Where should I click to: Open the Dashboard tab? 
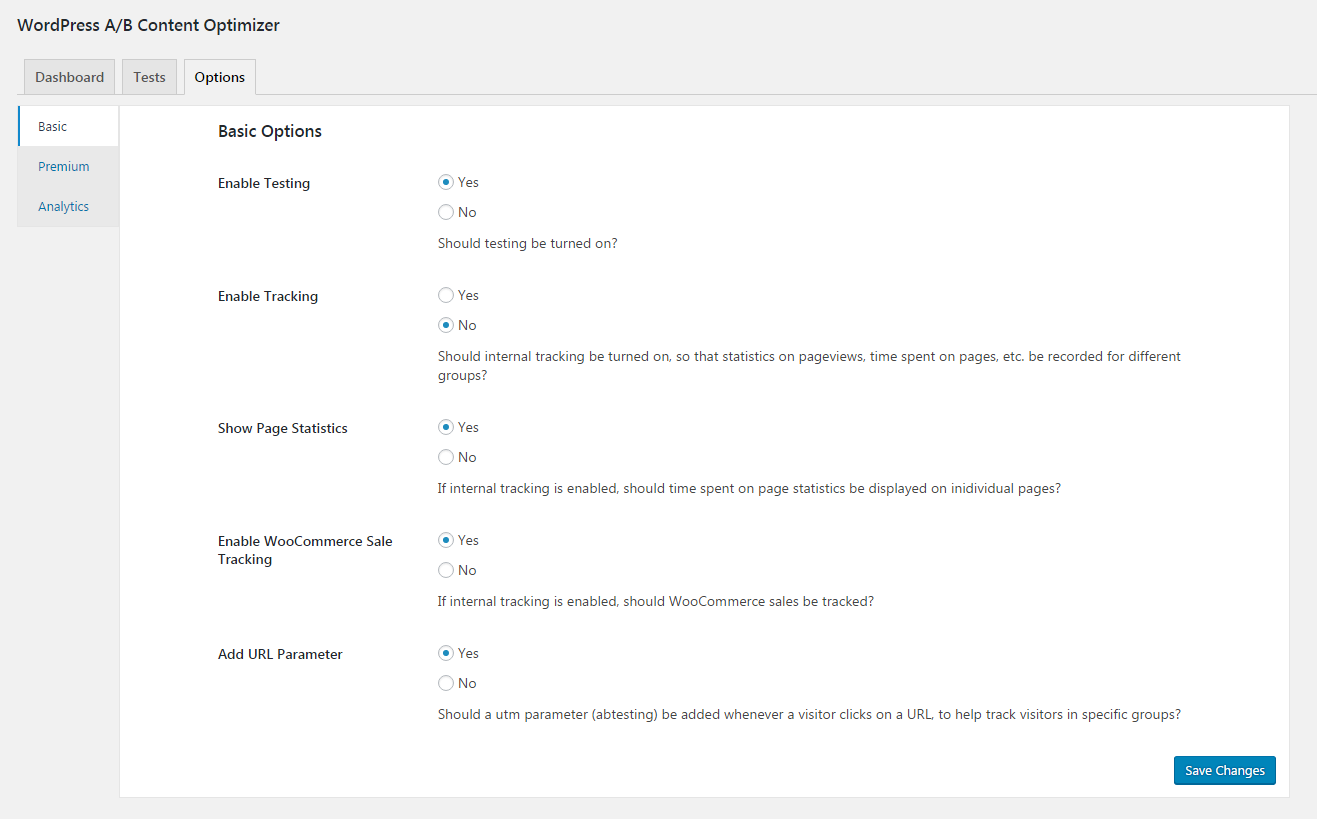pos(69,77)
